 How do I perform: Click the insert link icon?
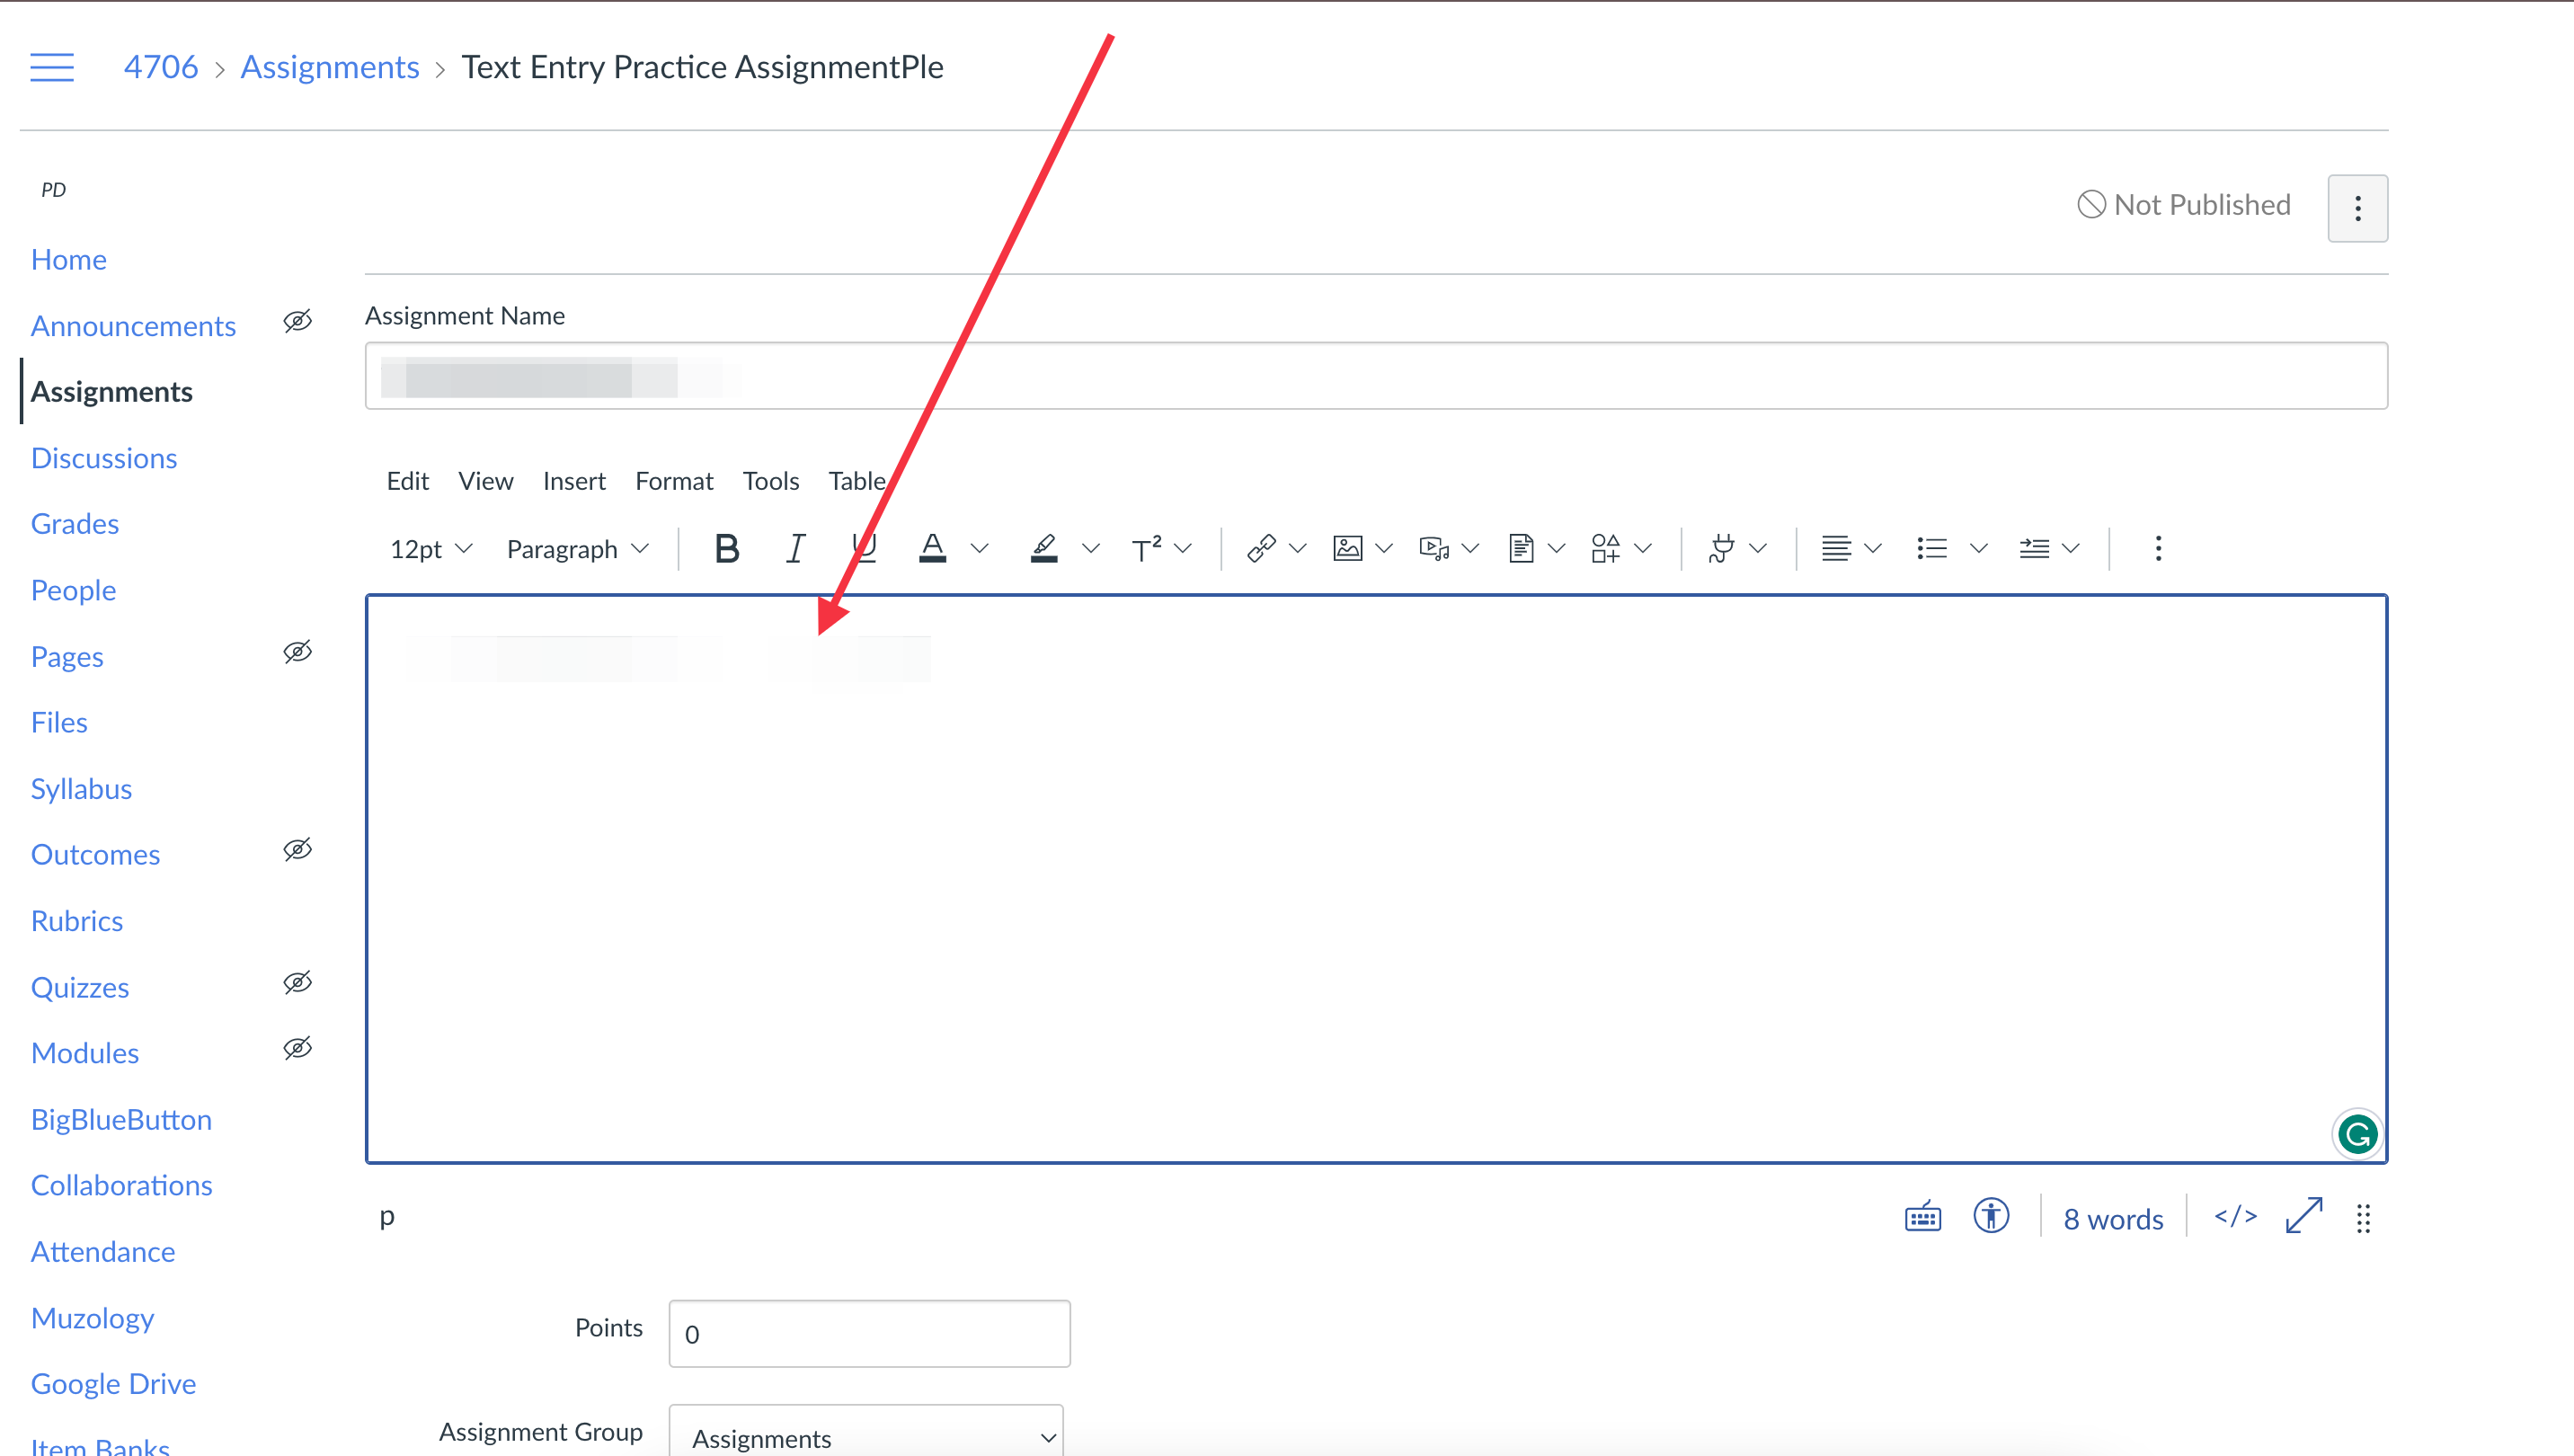click(1261, 549)
